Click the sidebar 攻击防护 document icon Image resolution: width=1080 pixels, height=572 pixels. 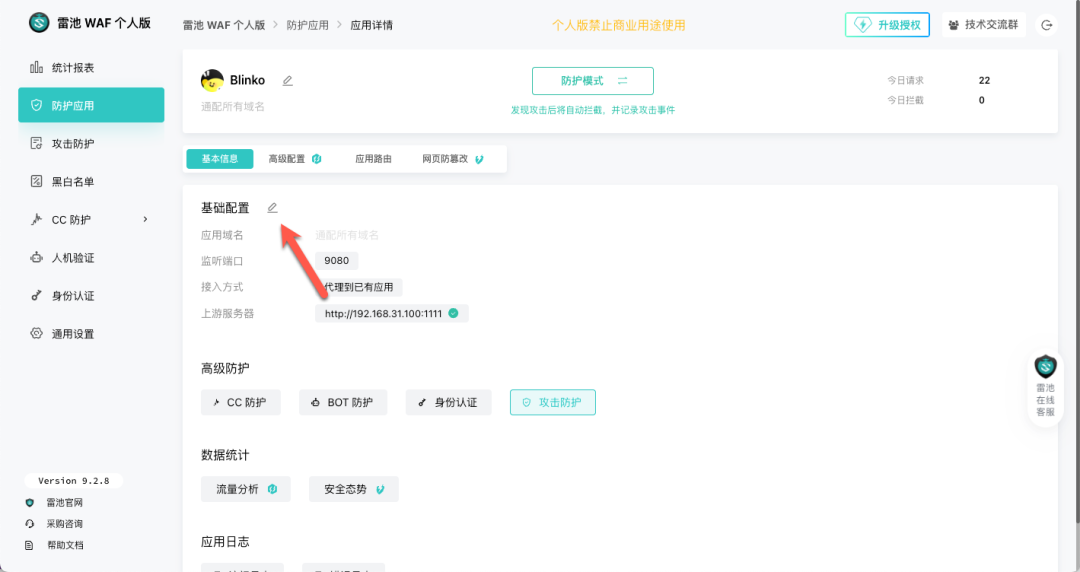click(x=37, y=143)
